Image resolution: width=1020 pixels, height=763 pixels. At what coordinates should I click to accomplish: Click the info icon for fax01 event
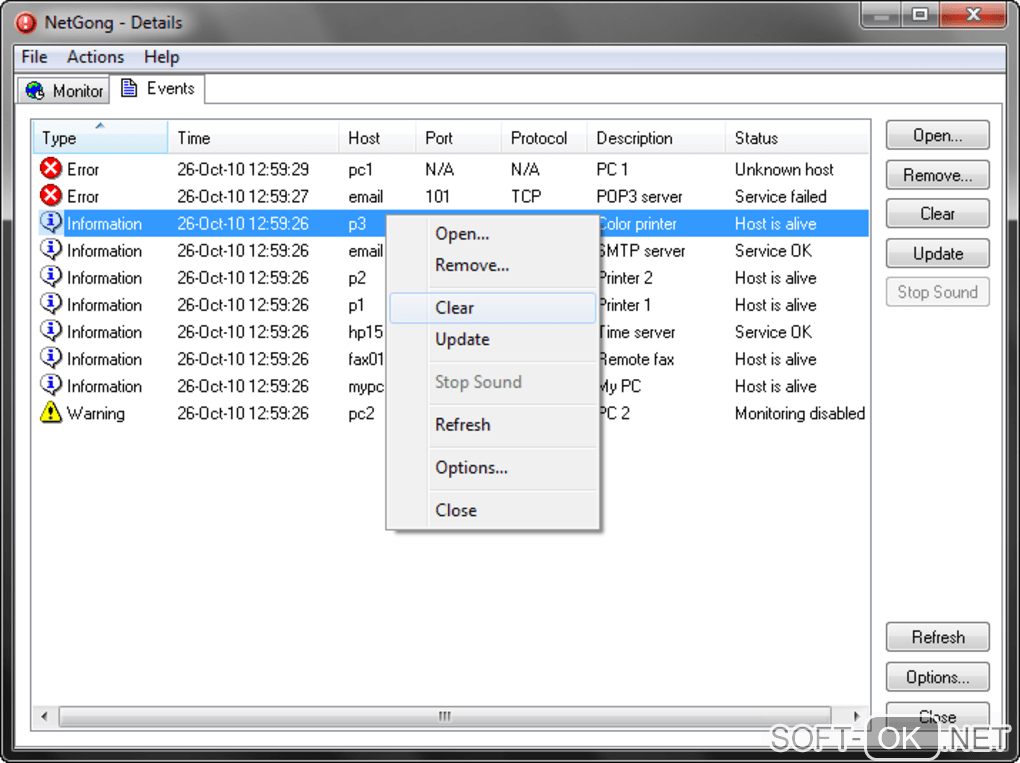click(x=51, y=358)
